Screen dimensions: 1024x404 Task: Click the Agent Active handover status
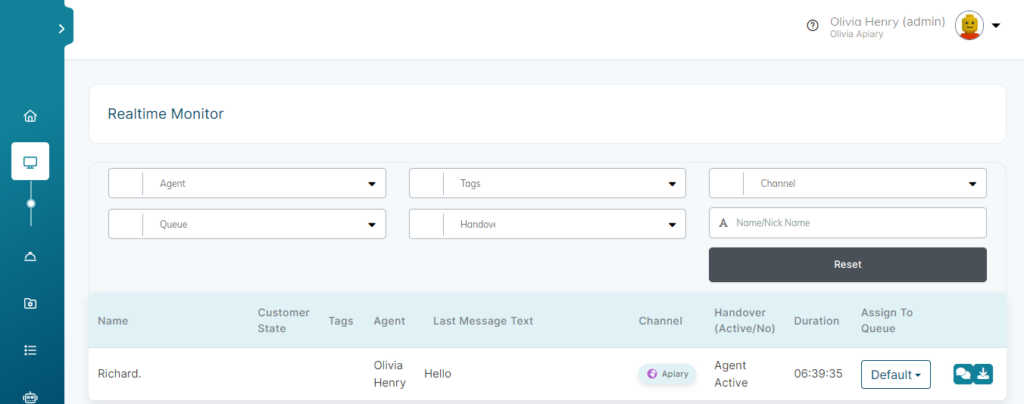tap(731, 374)
